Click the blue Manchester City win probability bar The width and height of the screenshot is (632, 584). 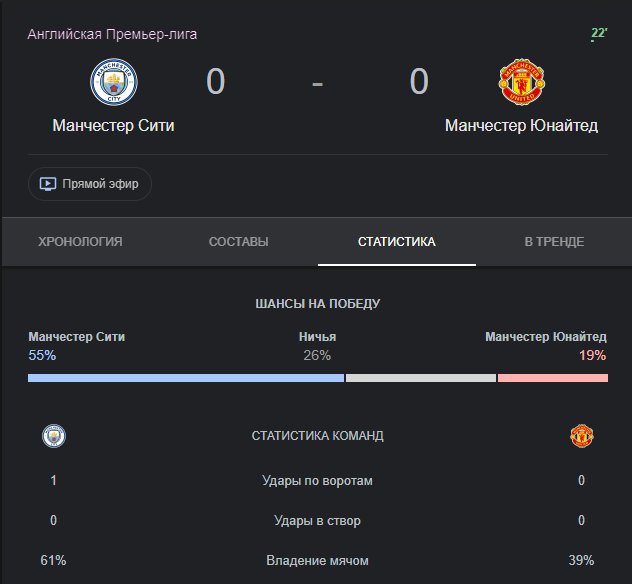(x=185, y=378)
